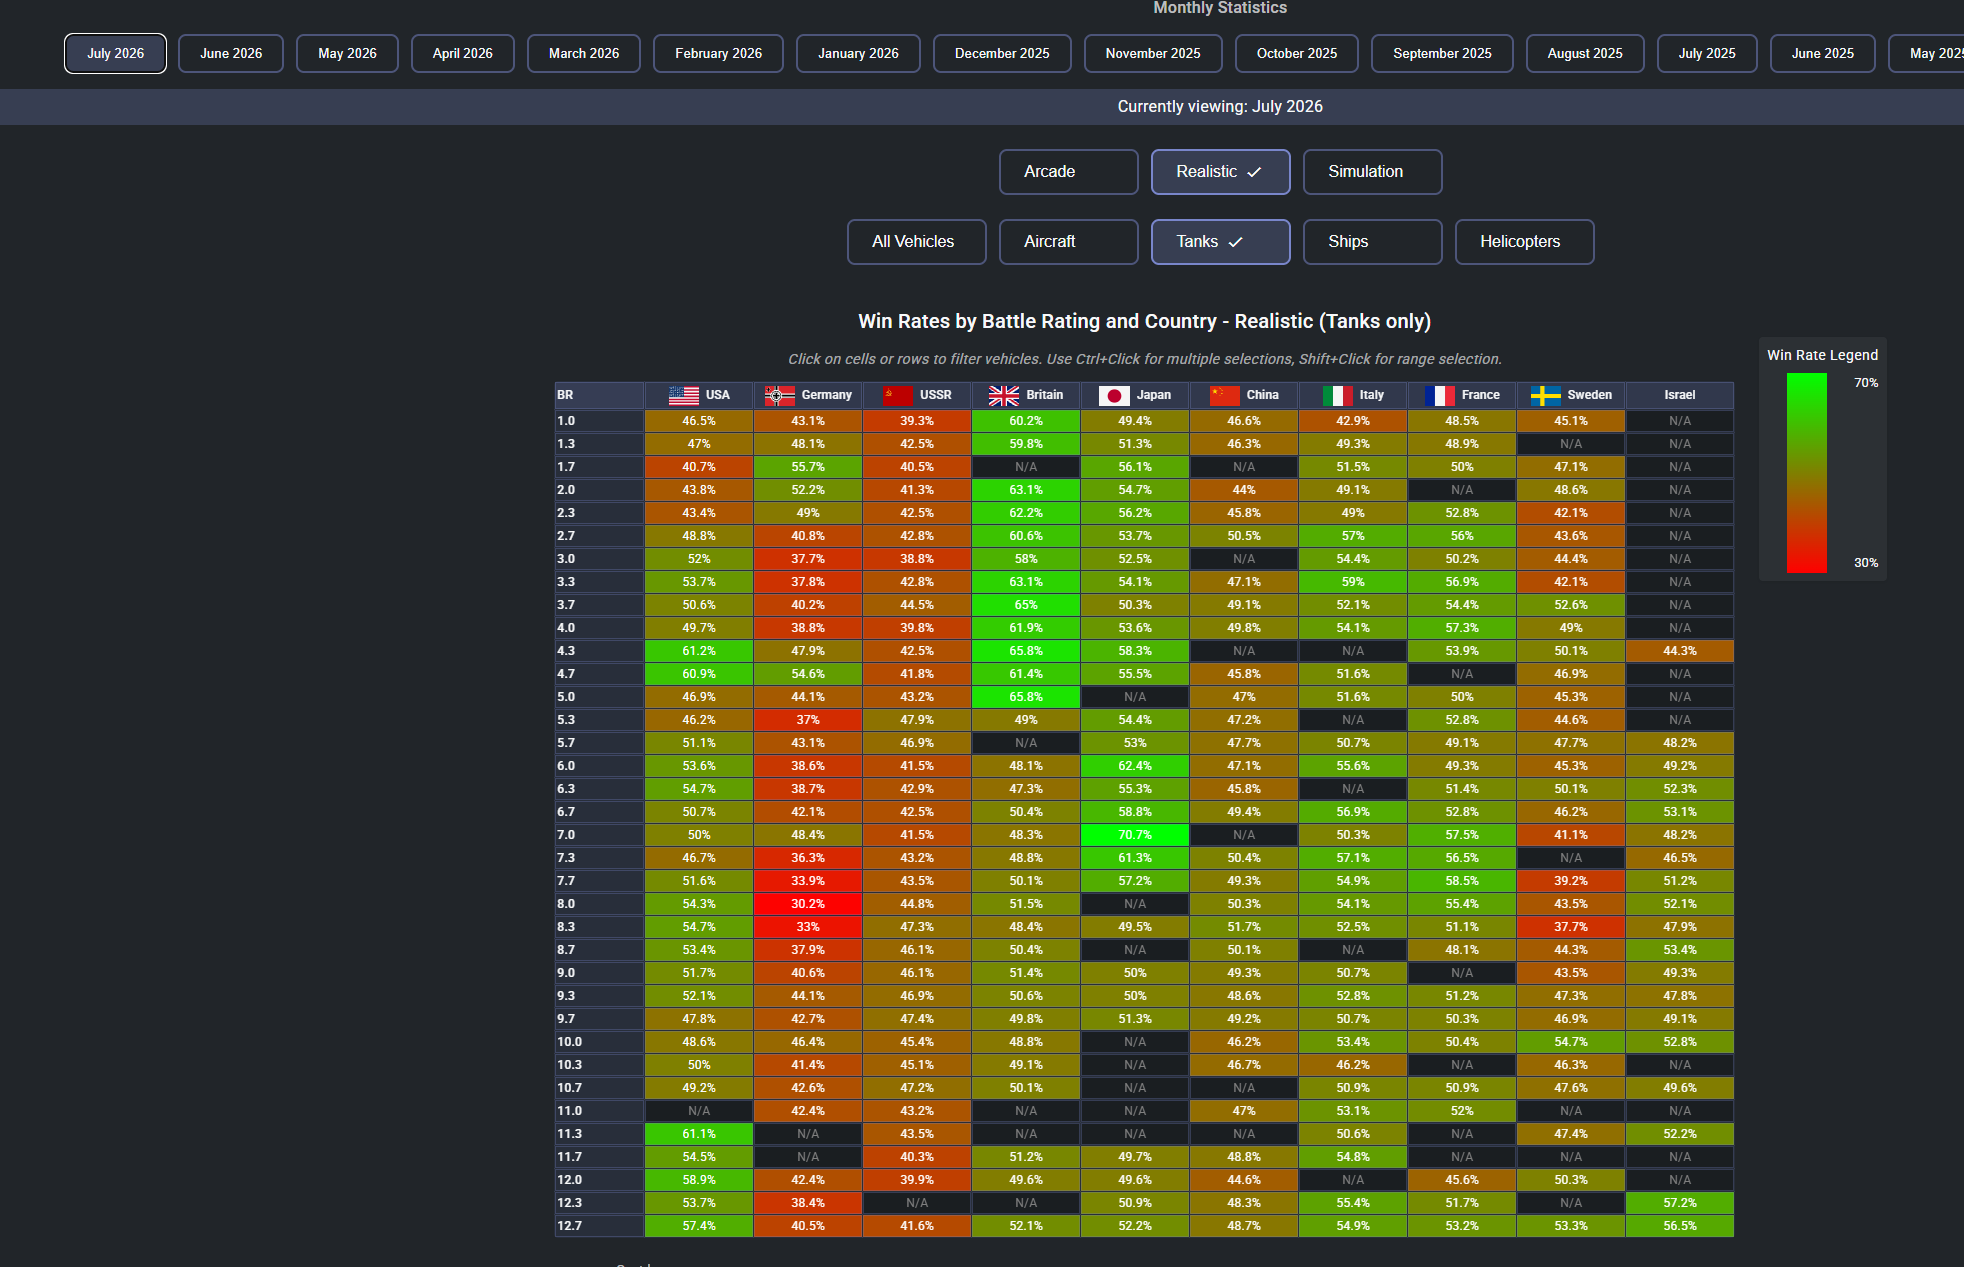This screenshot has height=1267, width=1964.
Task: Click the USA flag icon in header
Action: [x=684, y=395]
